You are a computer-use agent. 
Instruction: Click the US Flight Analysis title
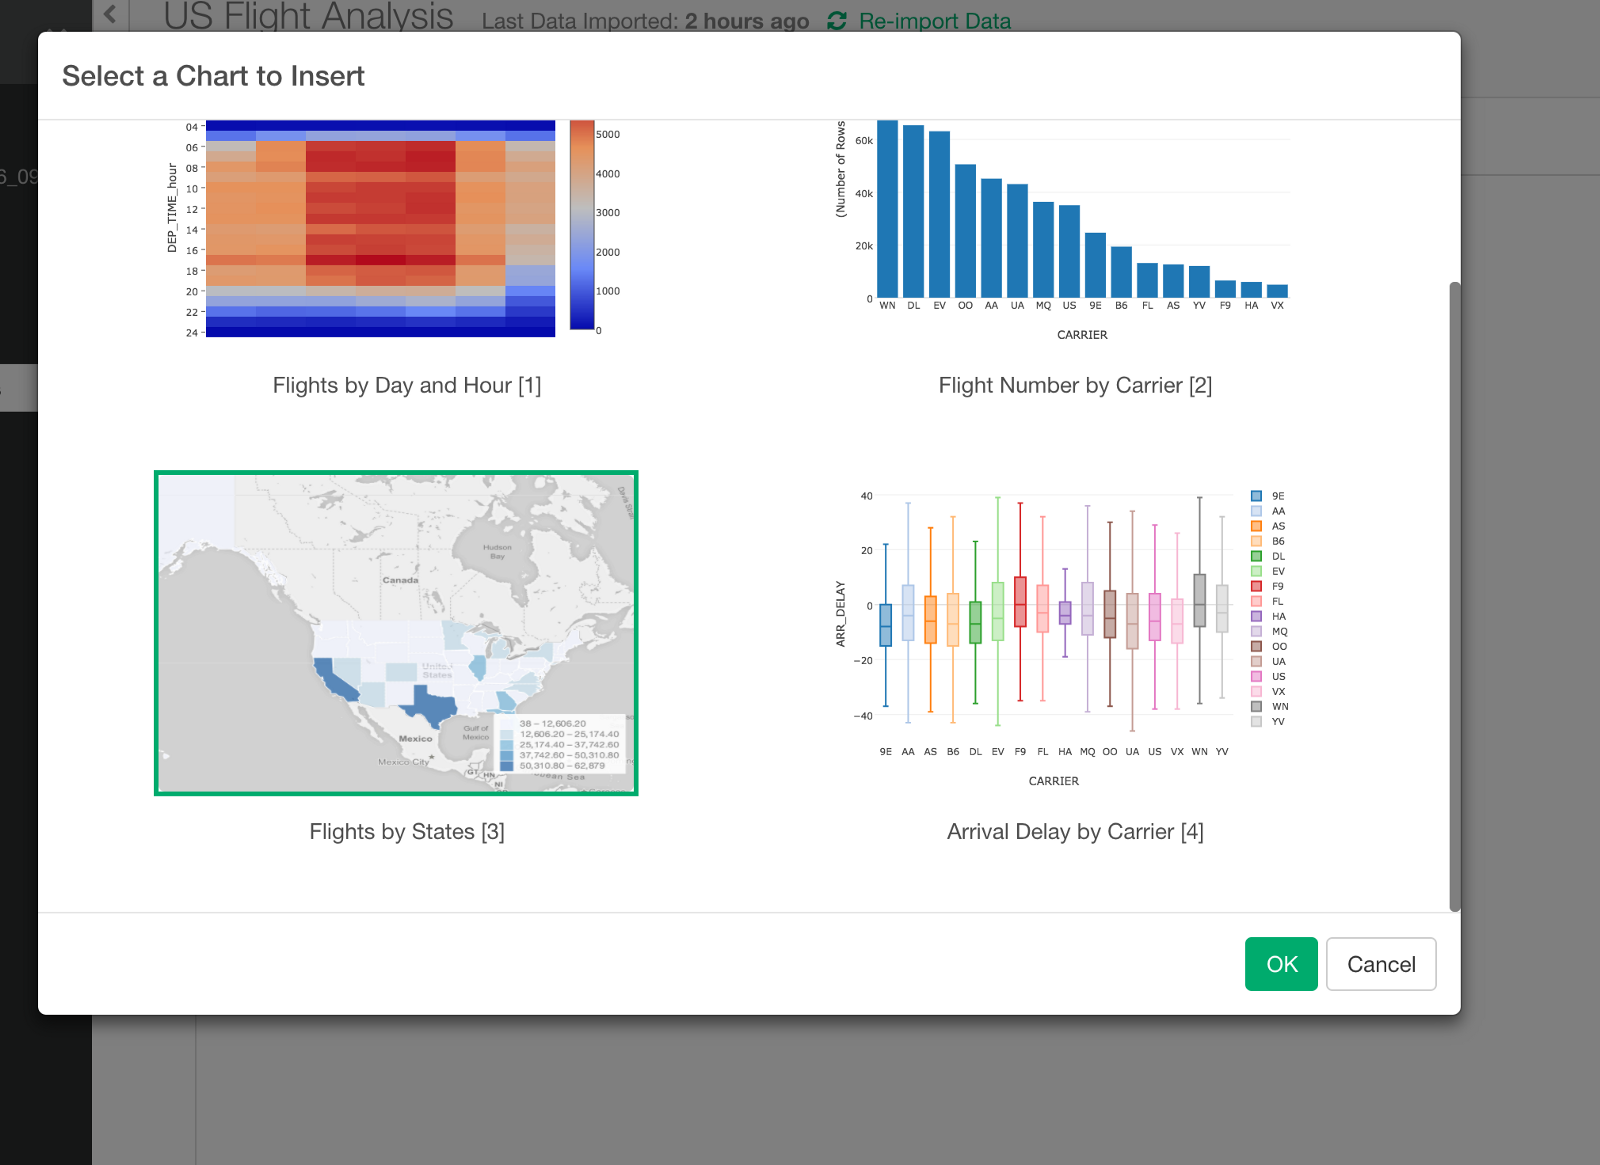(x=308, y=16)
